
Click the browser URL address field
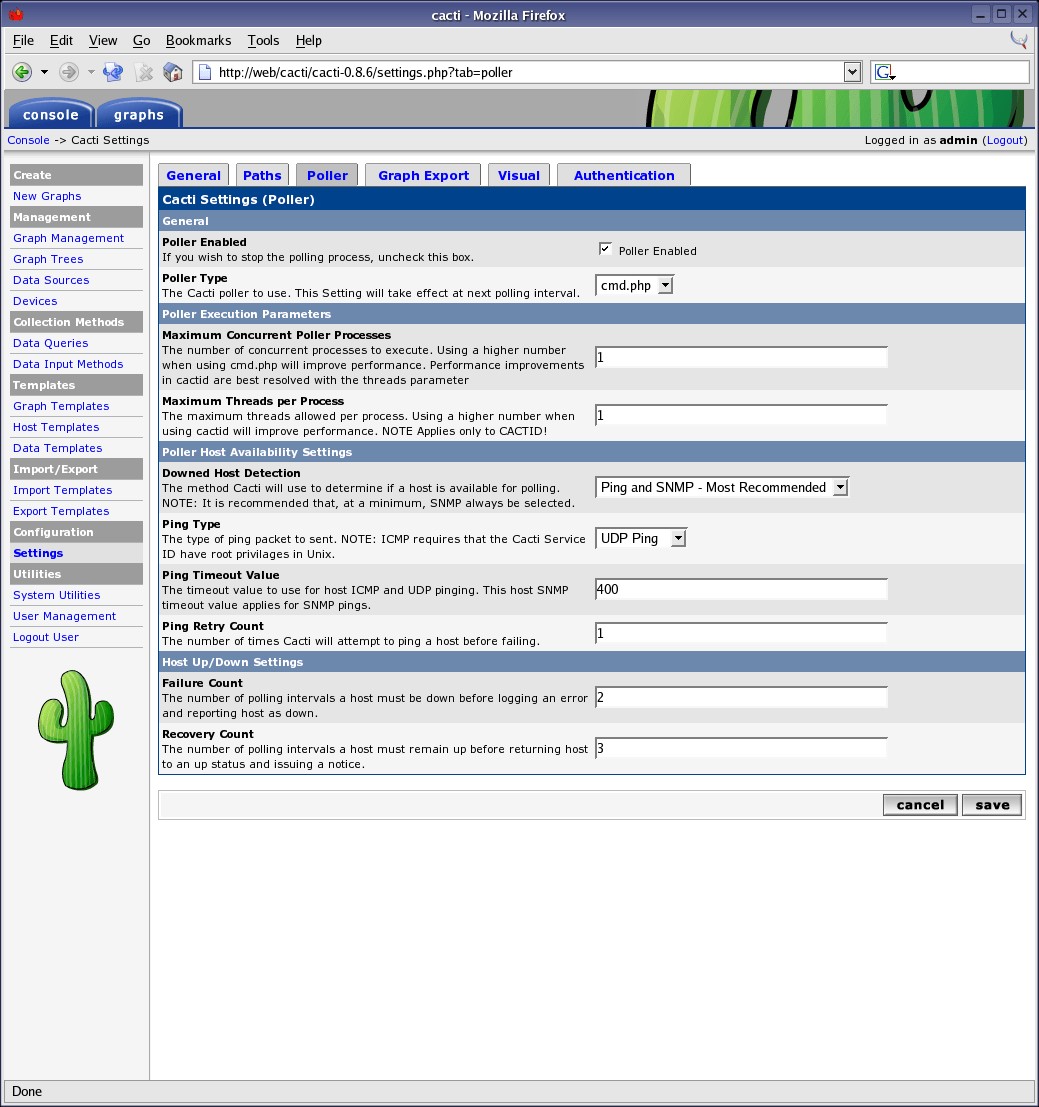coord(529,72)
